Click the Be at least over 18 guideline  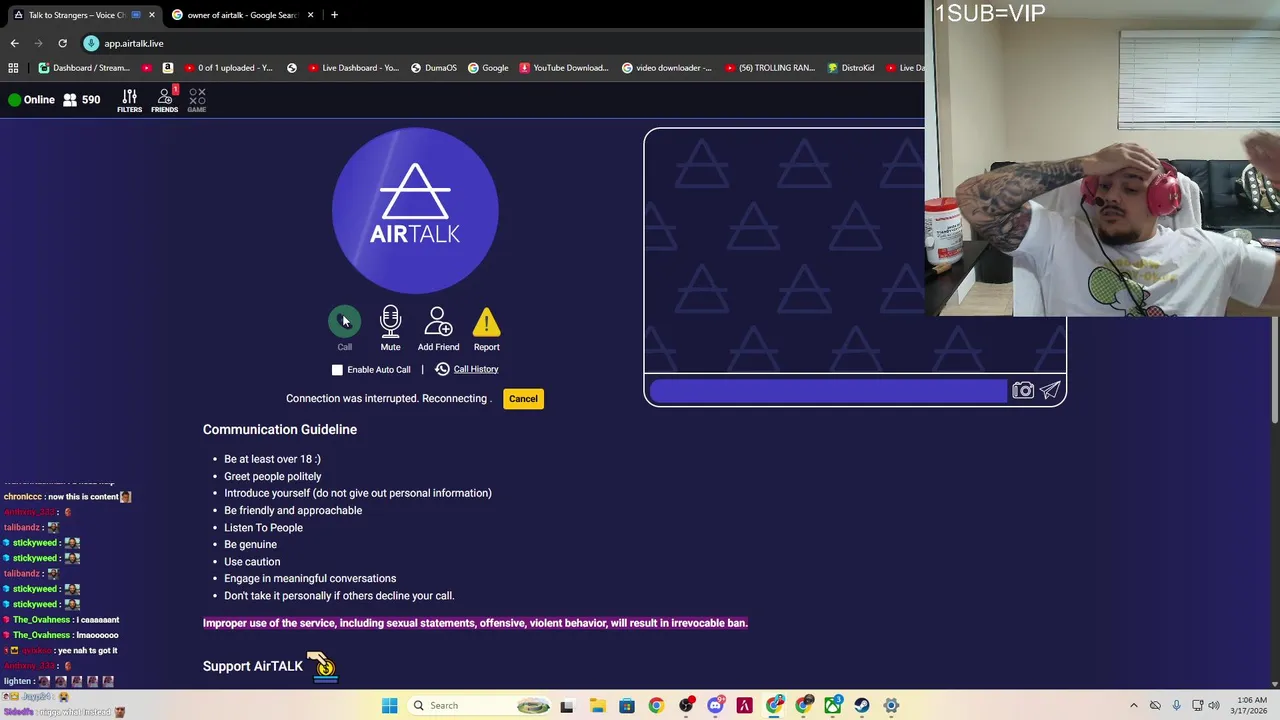point(272,459)
